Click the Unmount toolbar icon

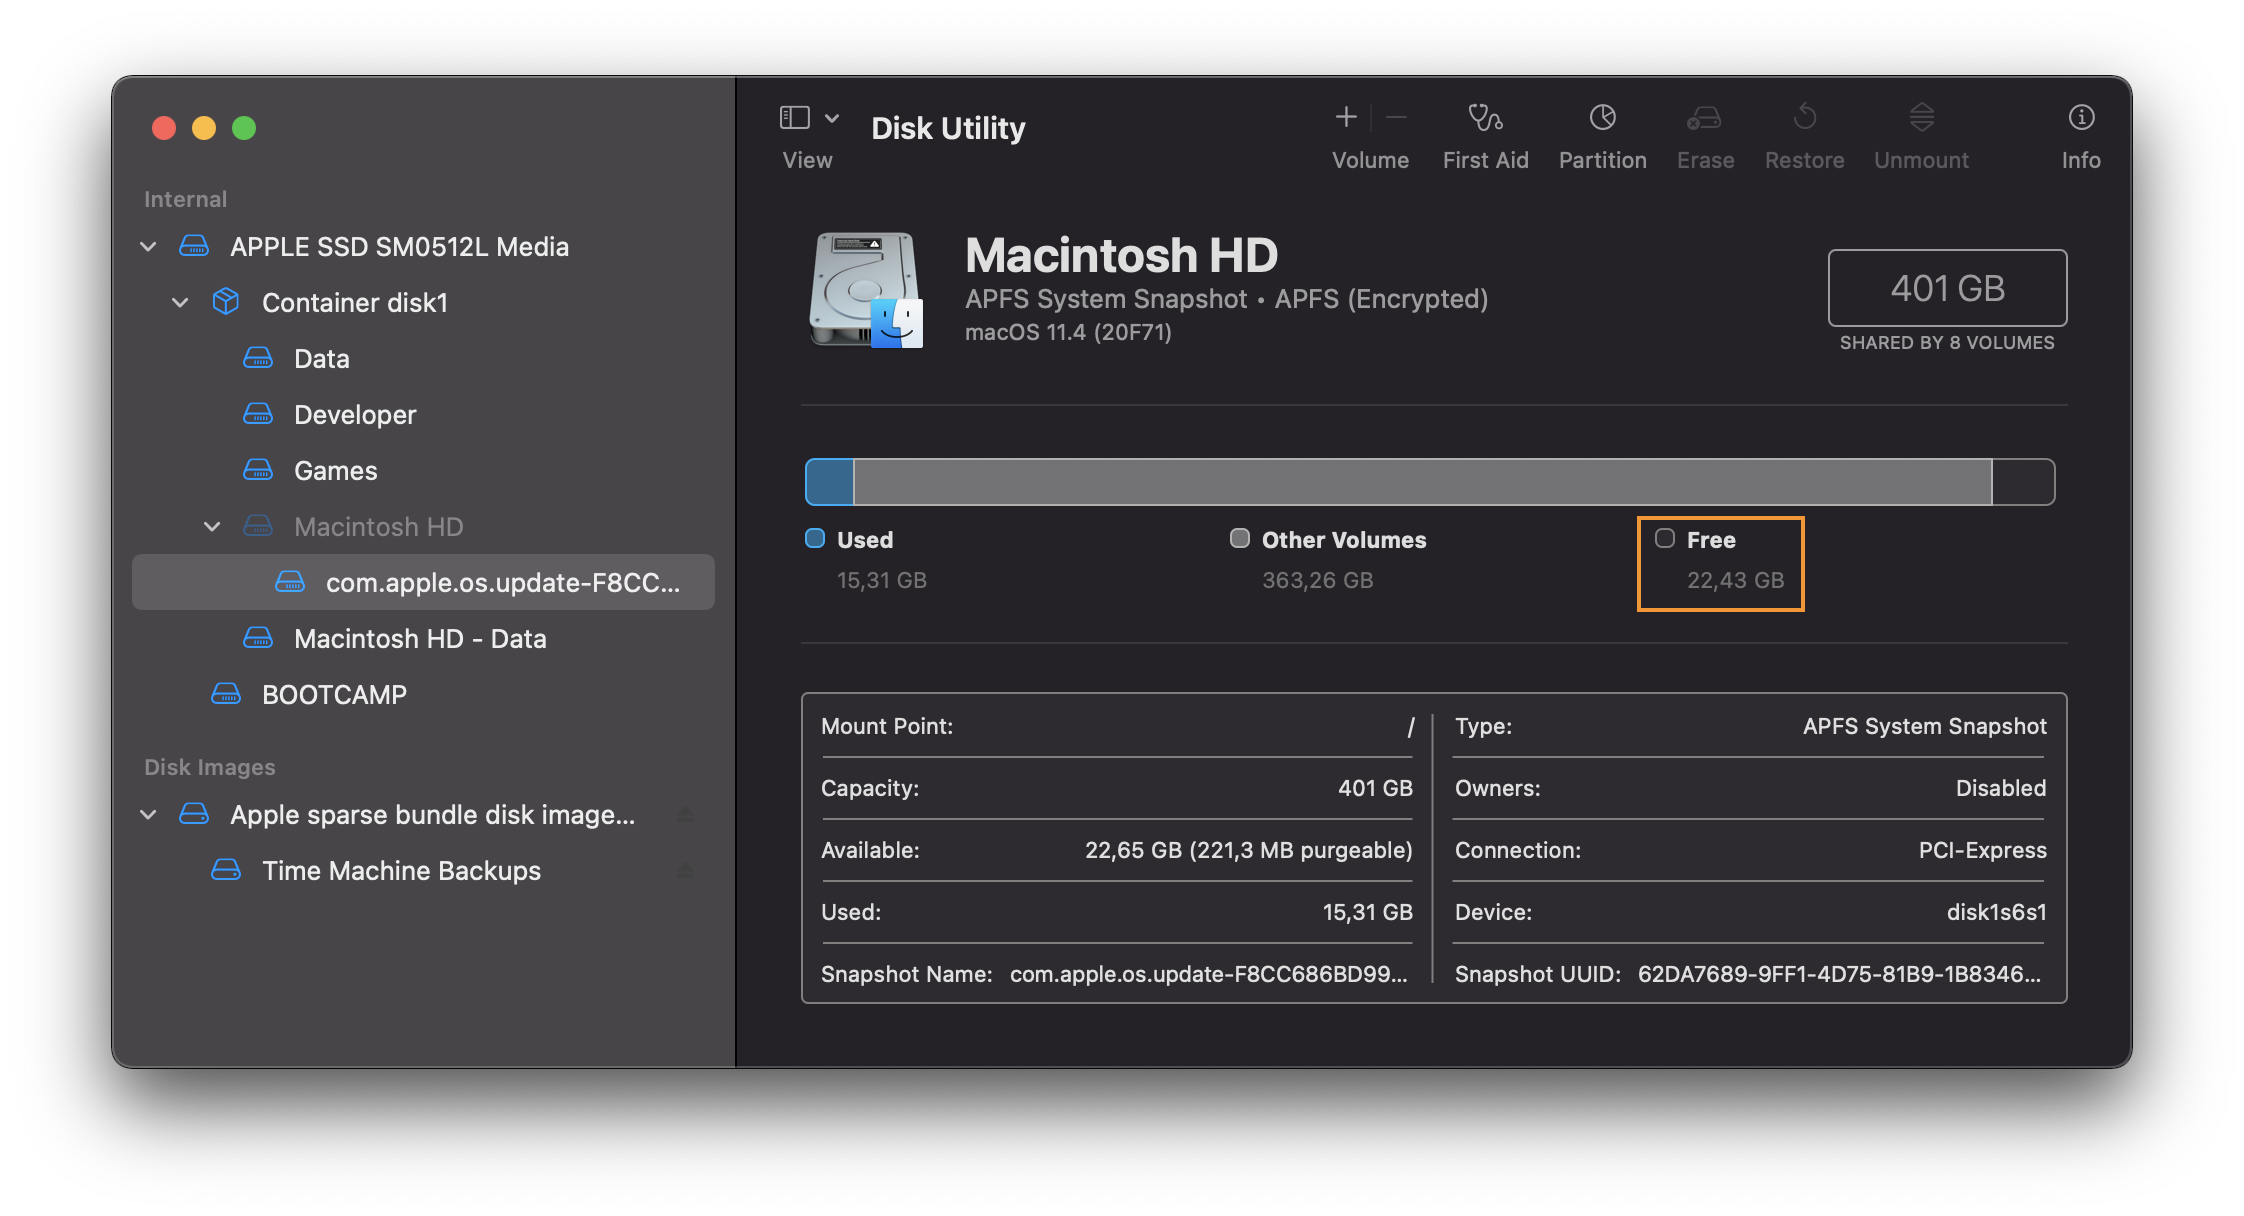tap(1921, 118)
